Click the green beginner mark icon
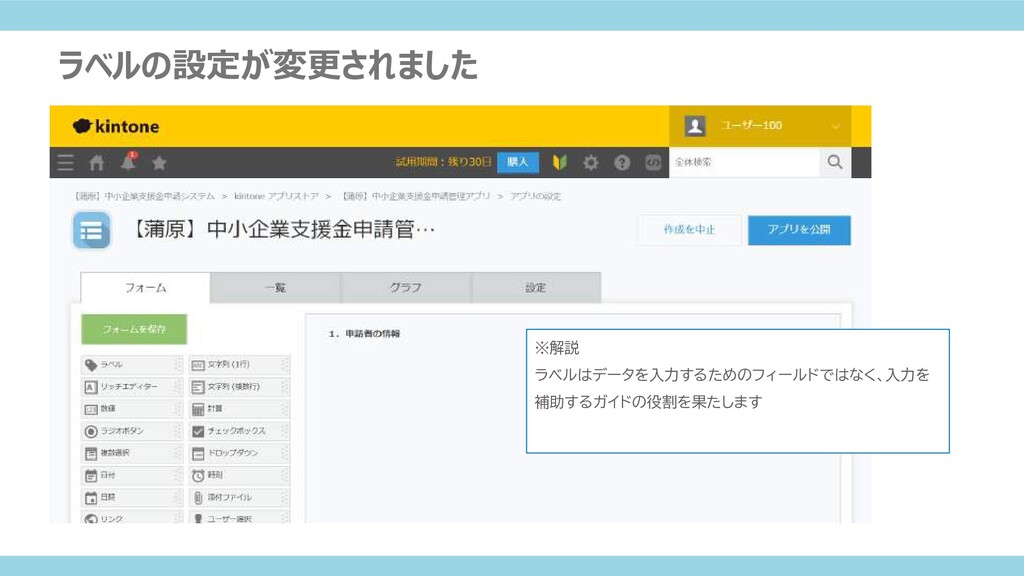Image resolution: width=1024 pixels, height=576 pixels. coord(560,163)
